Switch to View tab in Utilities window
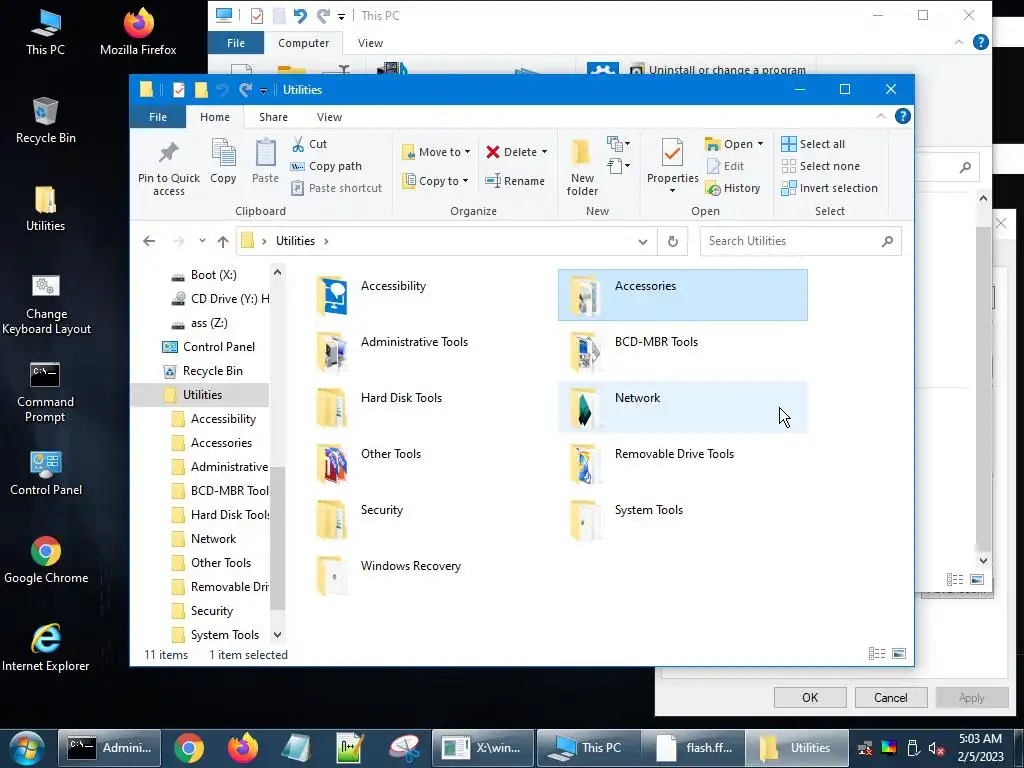This screenshot has width=1024, height=768. pos(329,117)
